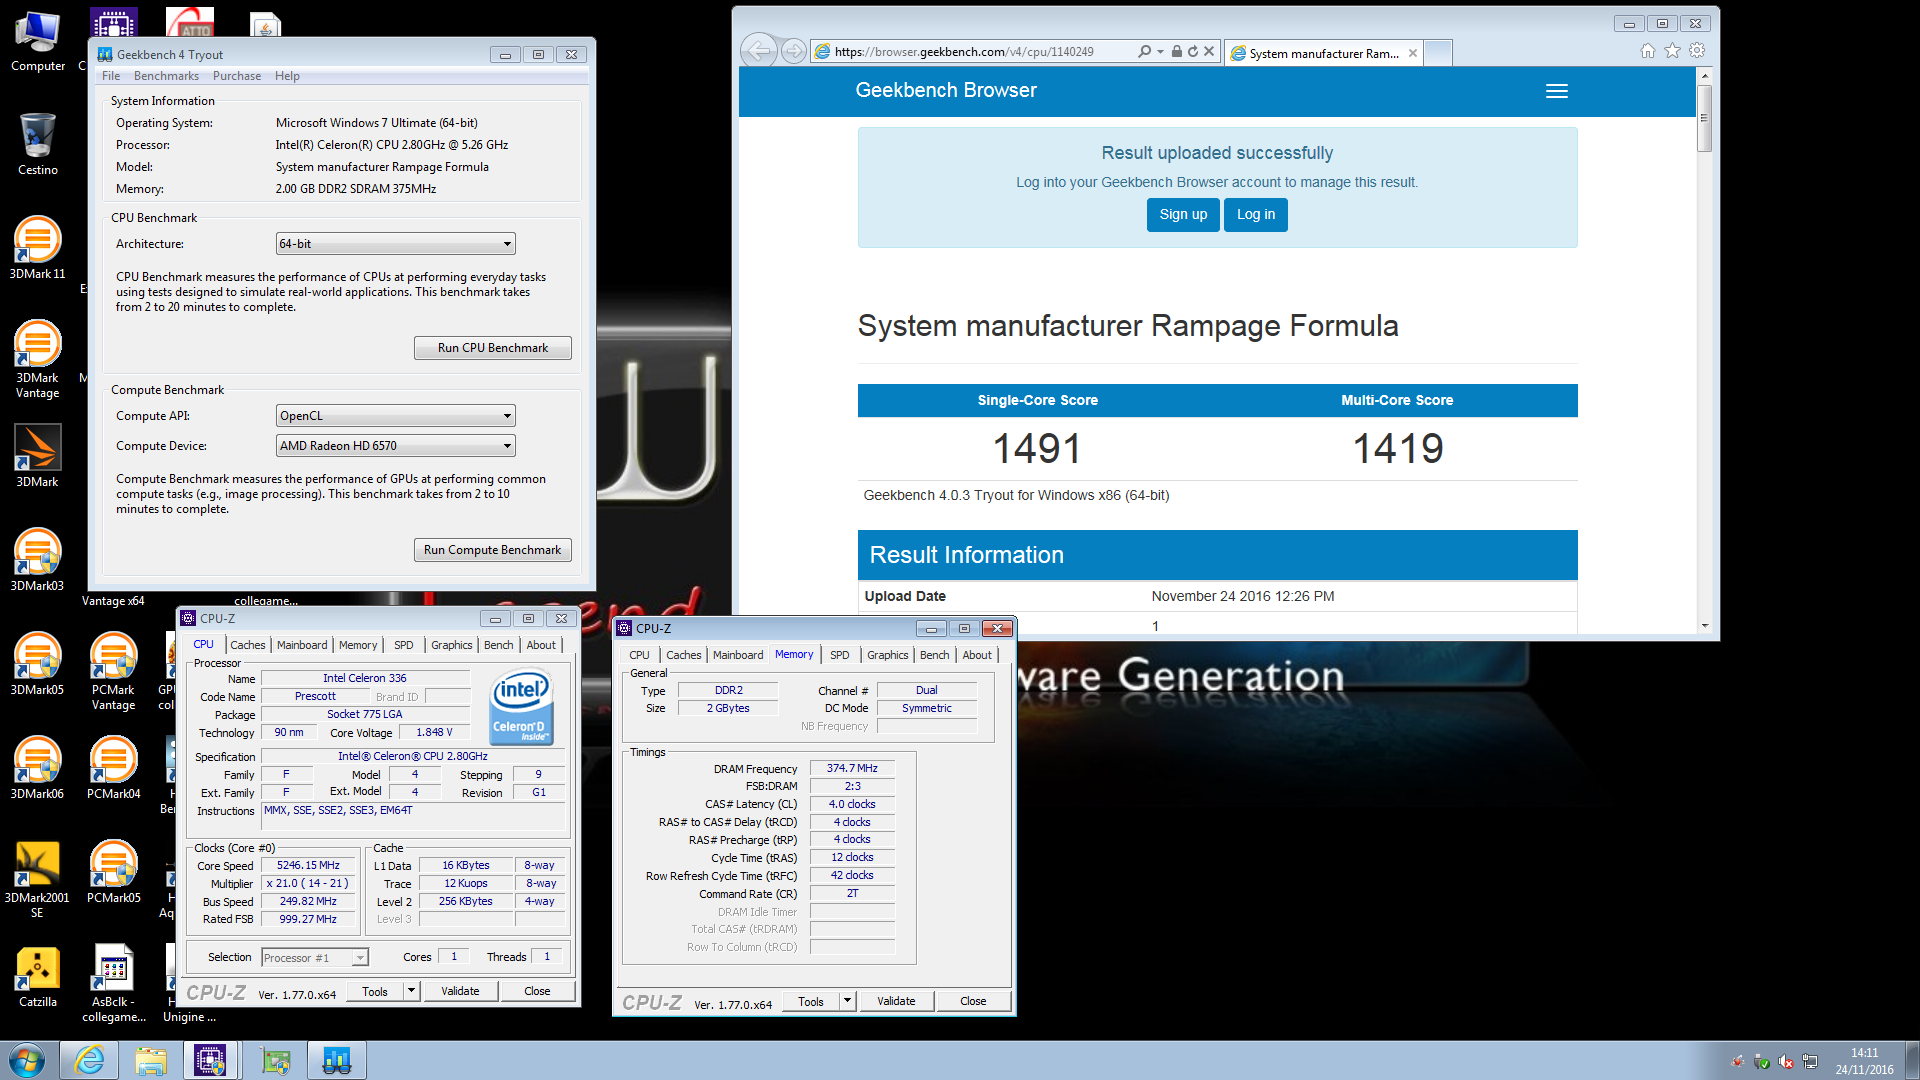This screenshot has height=1080, width=1920.
Task: Open the browser favorites star
Action: tap(1672, 51)
